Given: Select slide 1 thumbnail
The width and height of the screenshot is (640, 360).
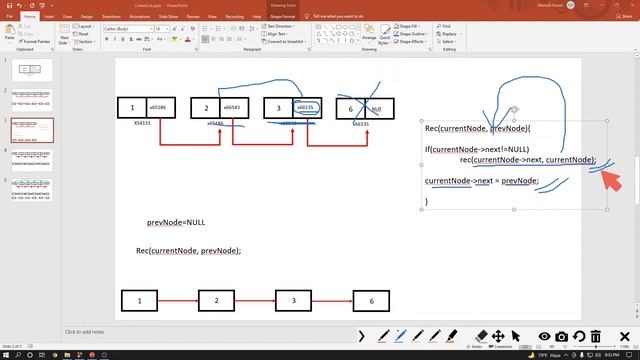Looking at the screenshot, I should point(32,70).
